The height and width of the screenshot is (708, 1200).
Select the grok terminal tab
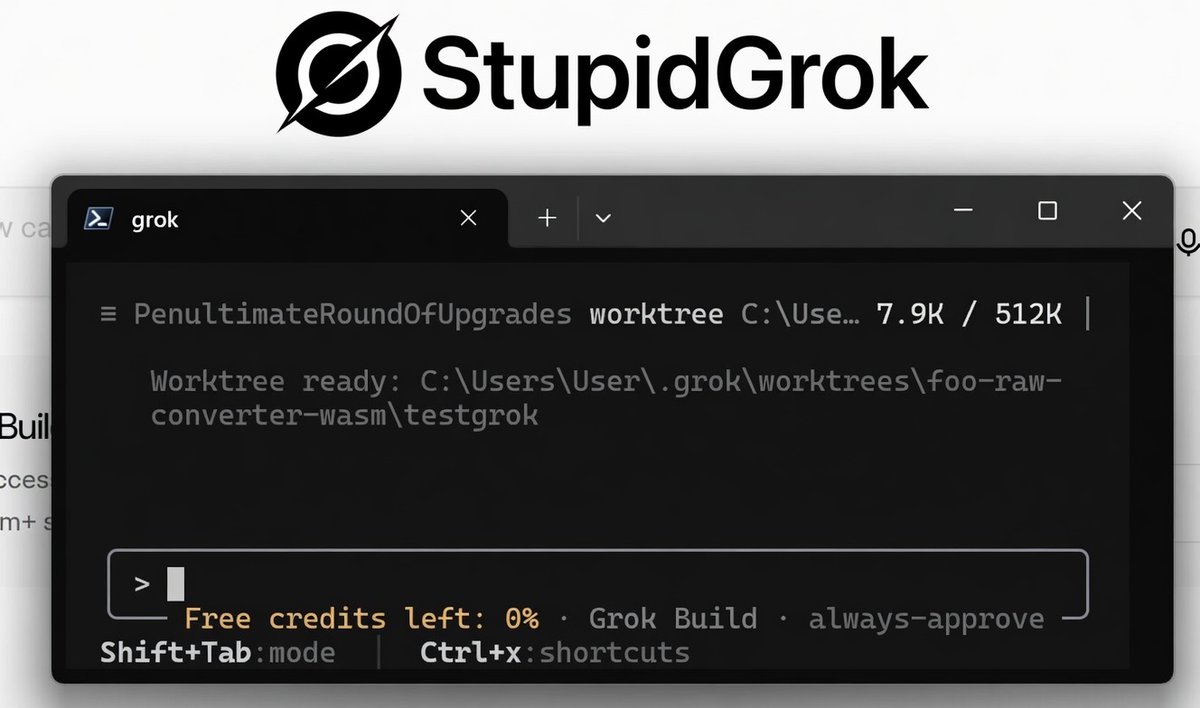pyautogui.click(x=286, y=217)
